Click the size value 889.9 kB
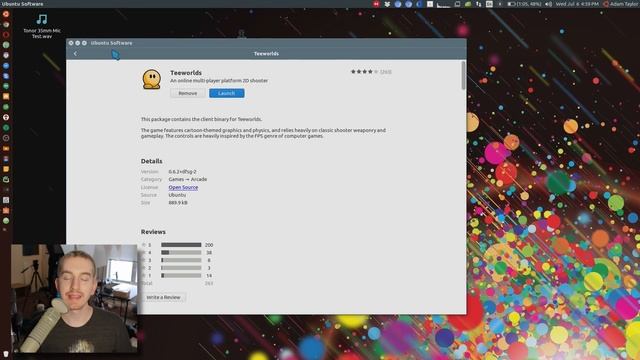 coord(178,202)
